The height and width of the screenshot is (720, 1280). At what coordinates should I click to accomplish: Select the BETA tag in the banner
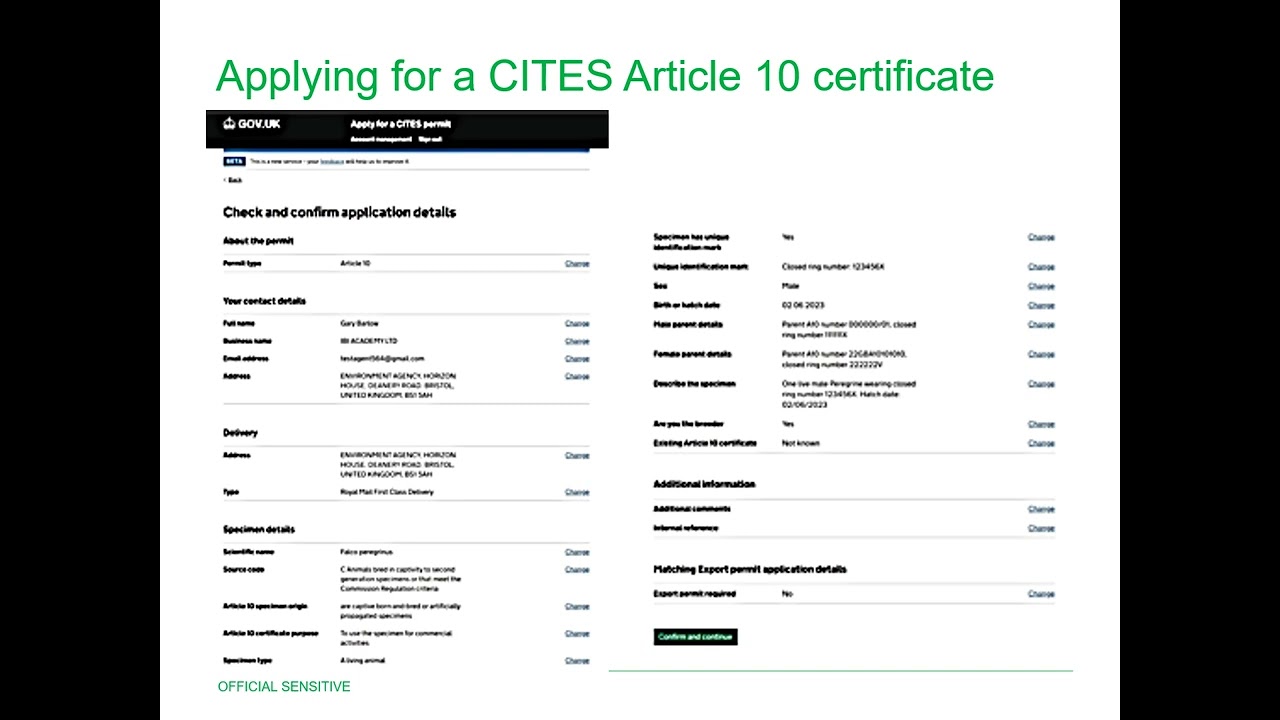(234, 161)
